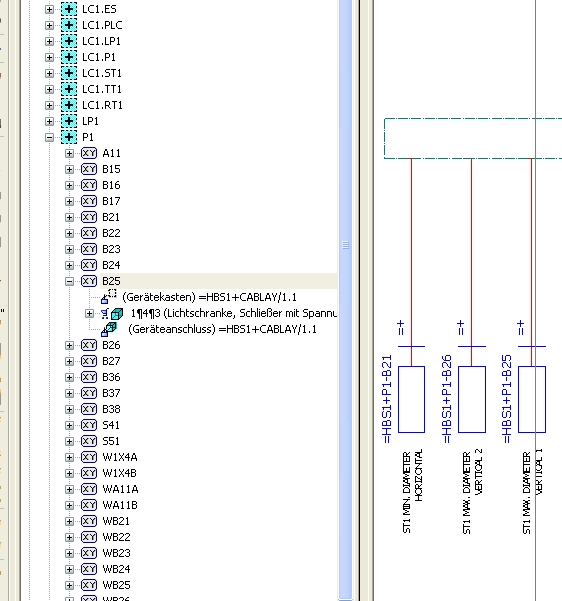Viewport: 562px width, 601px height.
Task: Collapse the P1 tree node
Action: coord(49,137)
